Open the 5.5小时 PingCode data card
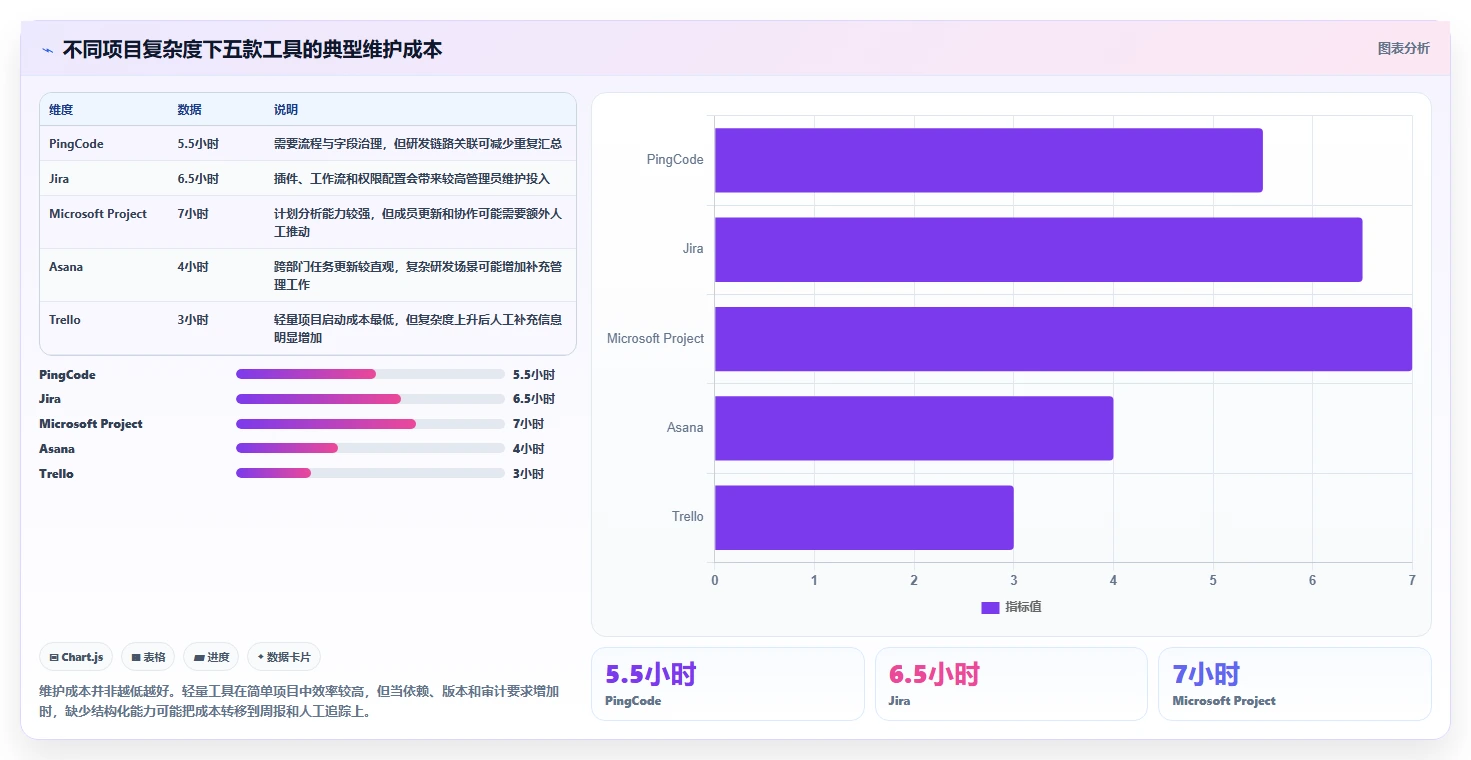The width and height of the screenshot is (1471, 760). (727, 684)
